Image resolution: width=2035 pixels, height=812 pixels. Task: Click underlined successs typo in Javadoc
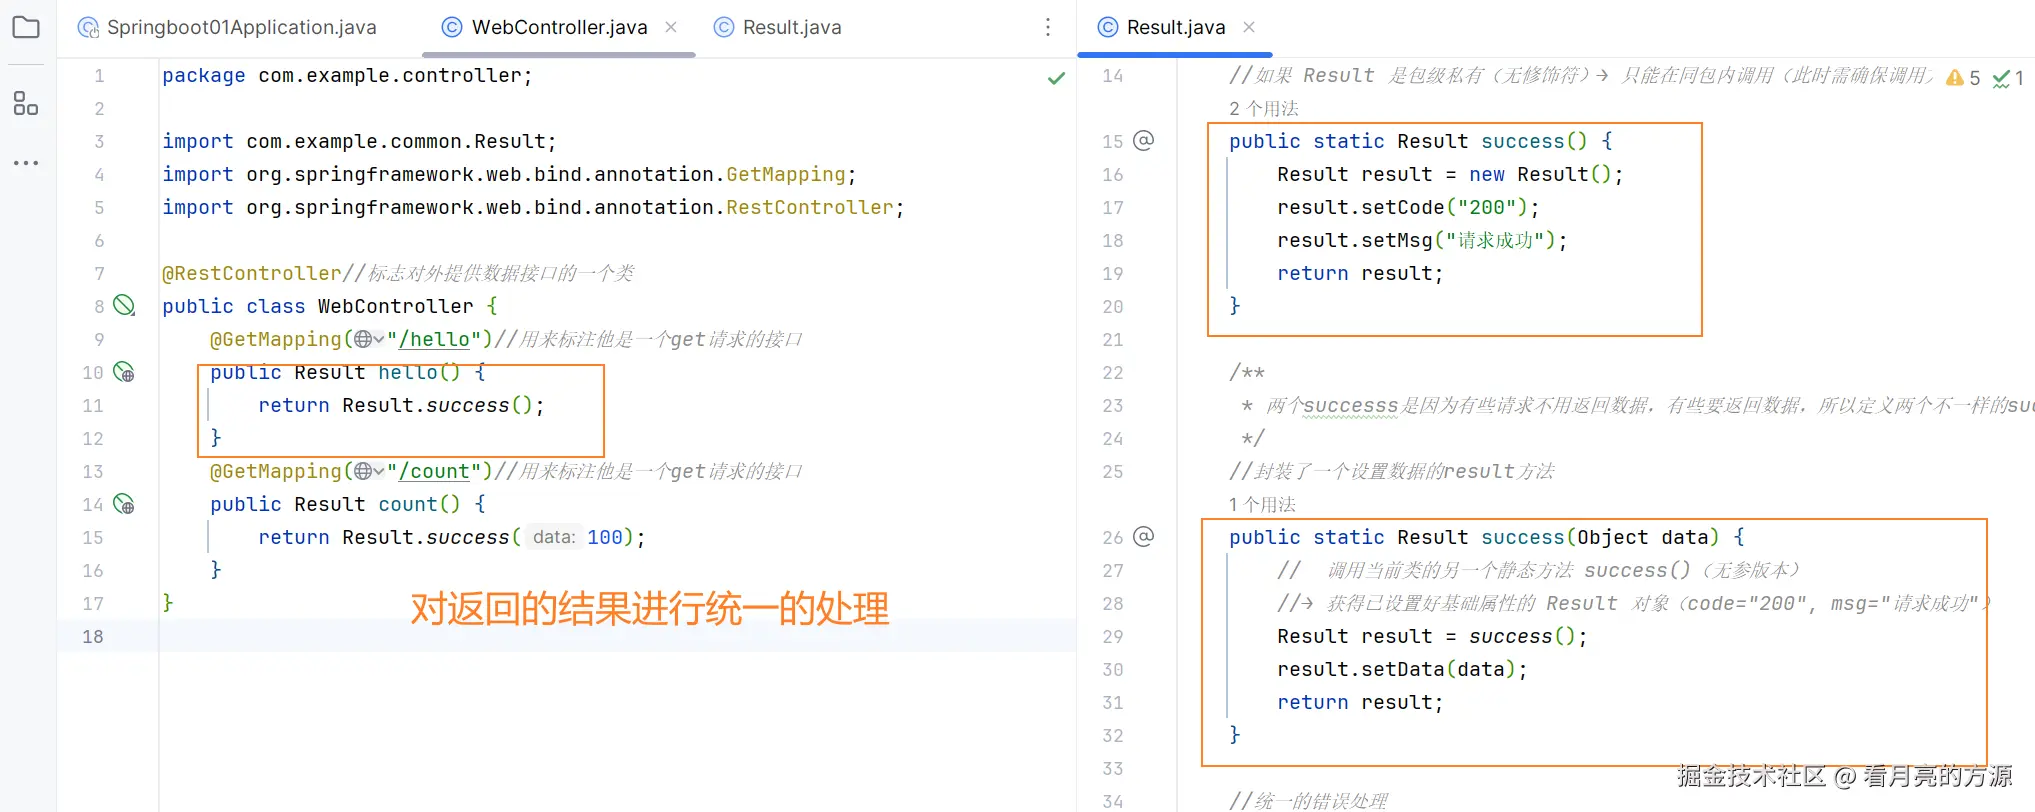tap(1351, 405)
